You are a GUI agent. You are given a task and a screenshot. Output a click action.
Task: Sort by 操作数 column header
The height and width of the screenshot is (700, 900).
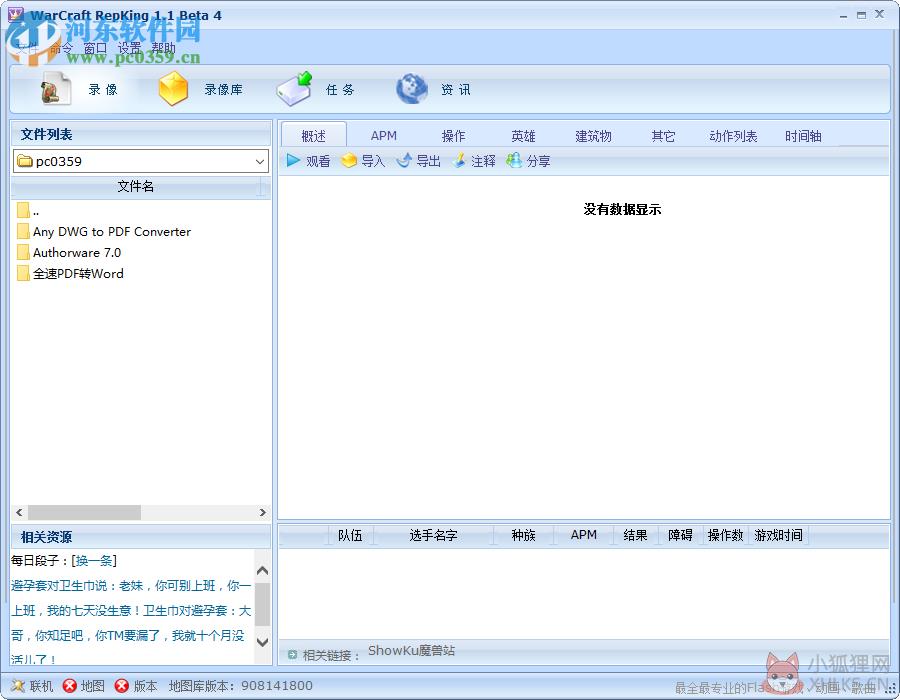click(726, 535)
